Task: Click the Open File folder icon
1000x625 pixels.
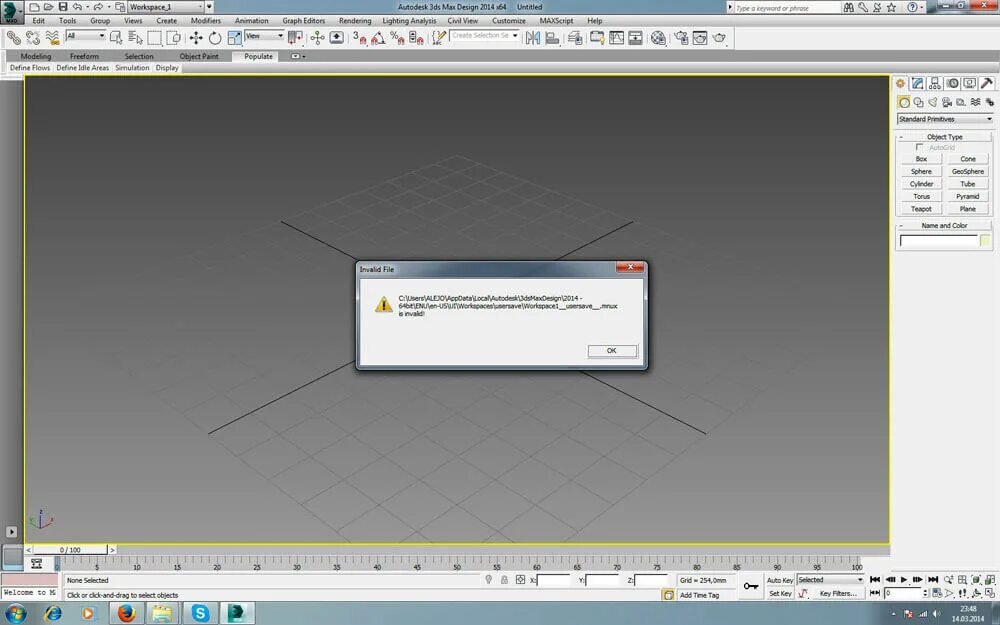Action: click(x=48, y=7)
